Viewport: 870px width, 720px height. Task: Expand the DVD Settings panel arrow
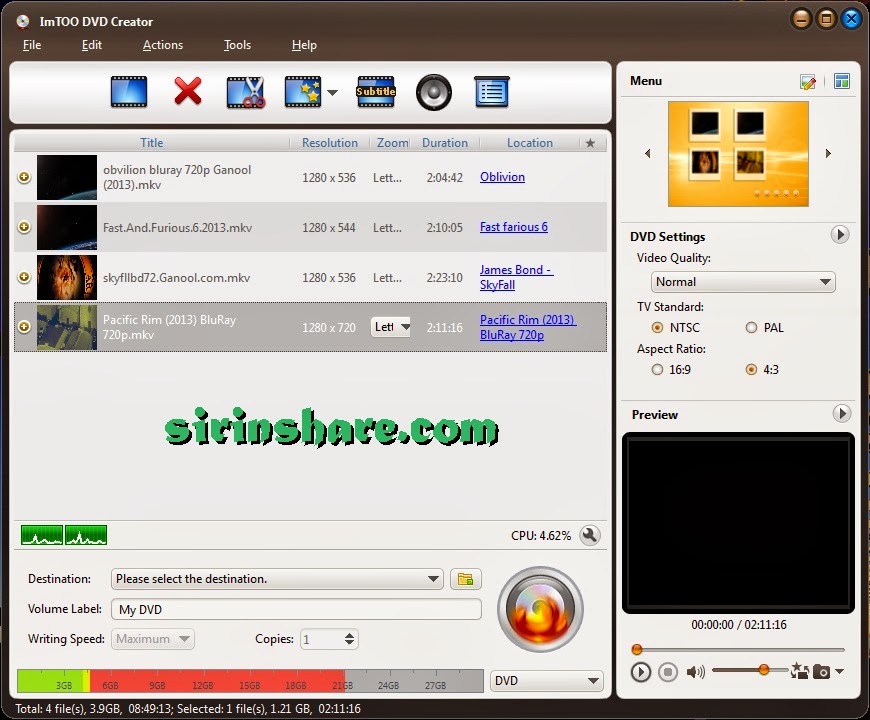(x=839, y=235)
